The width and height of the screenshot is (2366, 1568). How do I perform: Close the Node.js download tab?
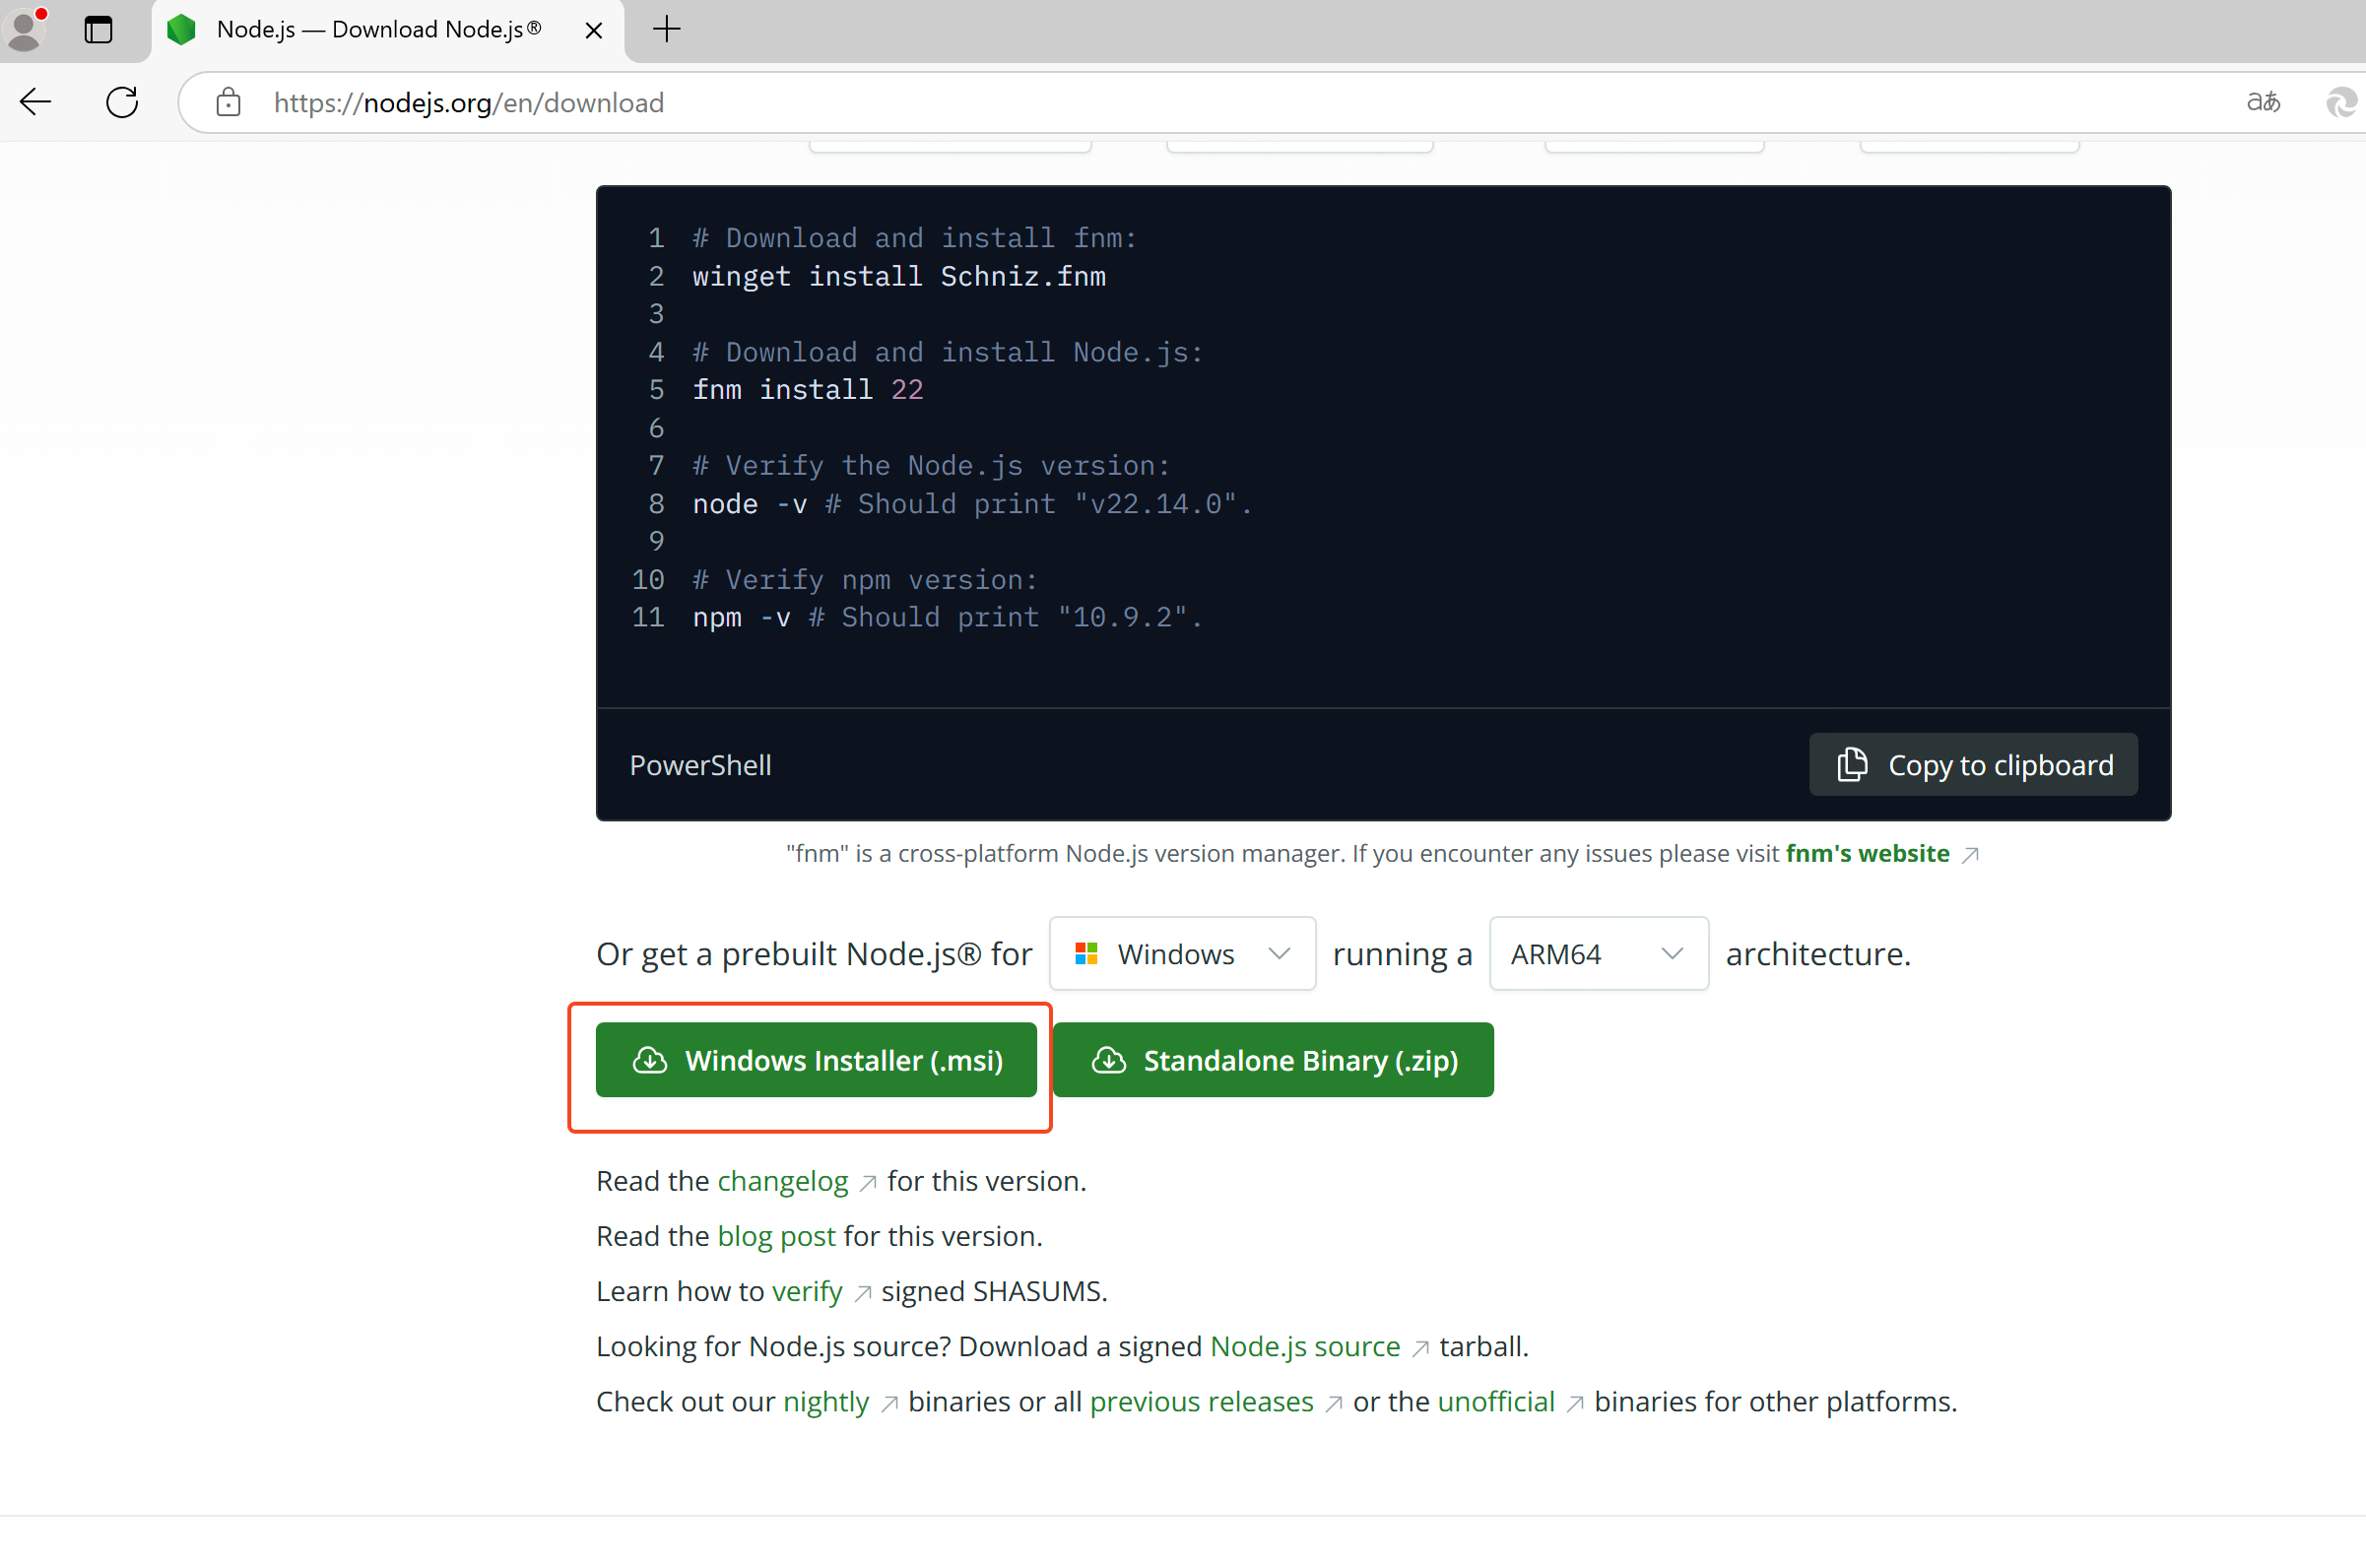593,31
